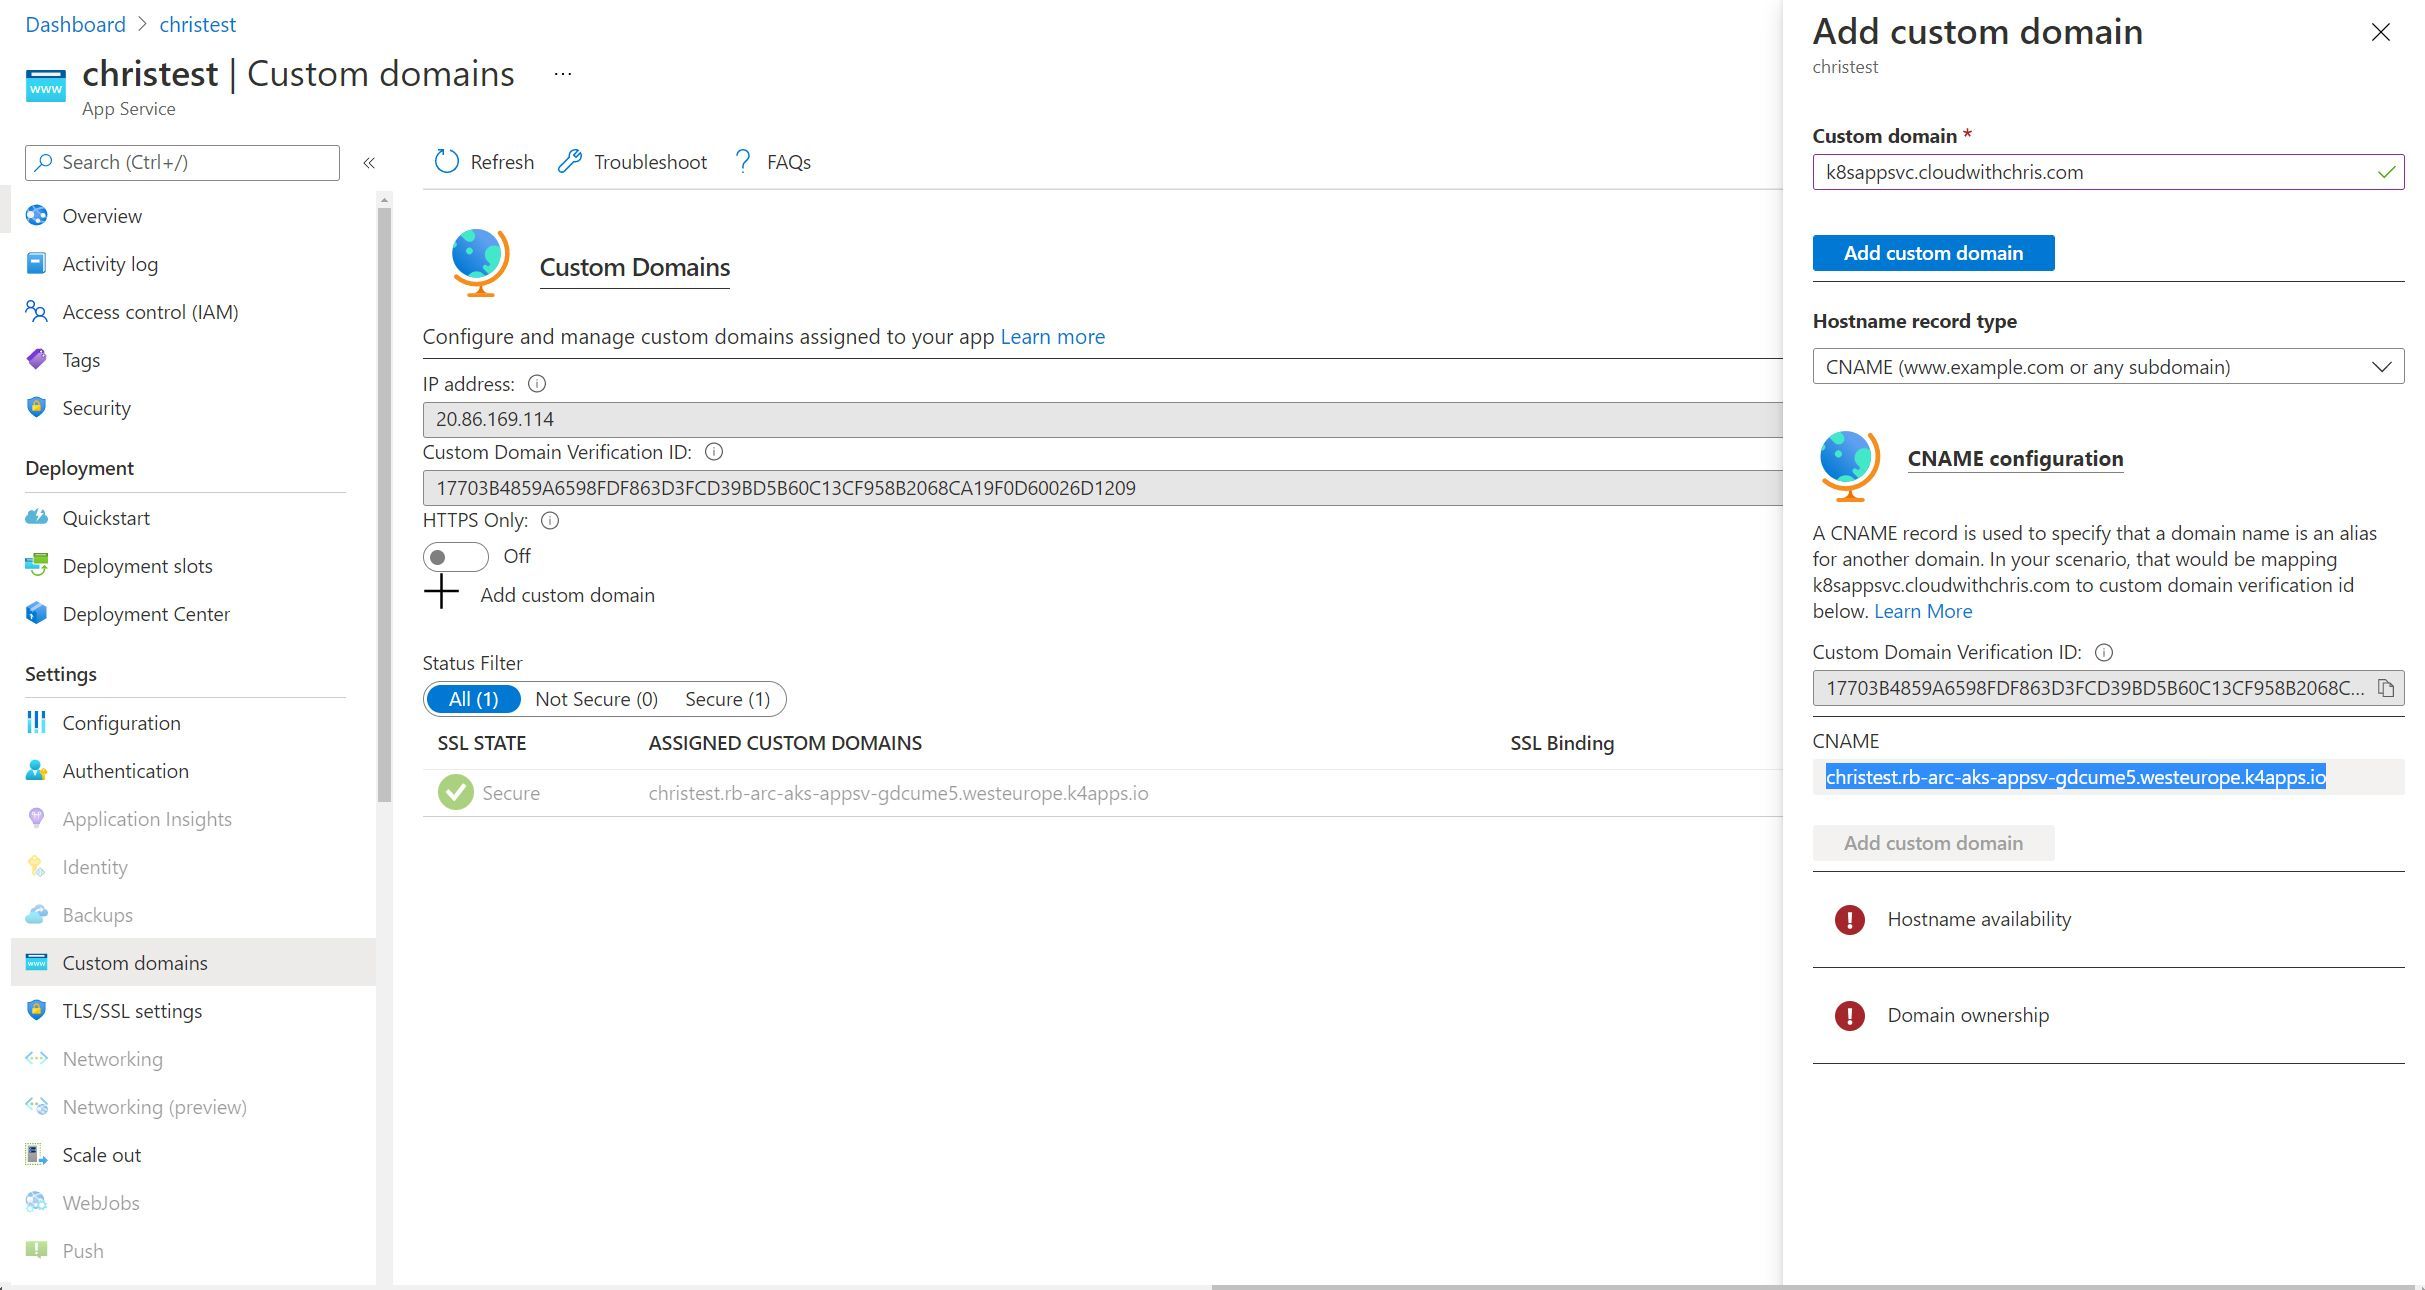Open the Configuration icon
Viewport: 2425px width, 1290px height.
click(37, 723)
